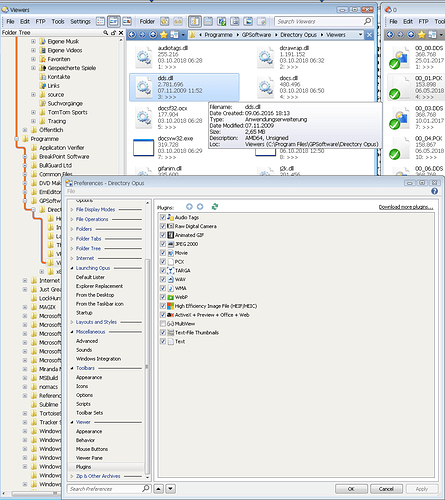Expand Zip & Other Archives category
The height and width of the screenshot is (500, 445).
tap(72, 476)
